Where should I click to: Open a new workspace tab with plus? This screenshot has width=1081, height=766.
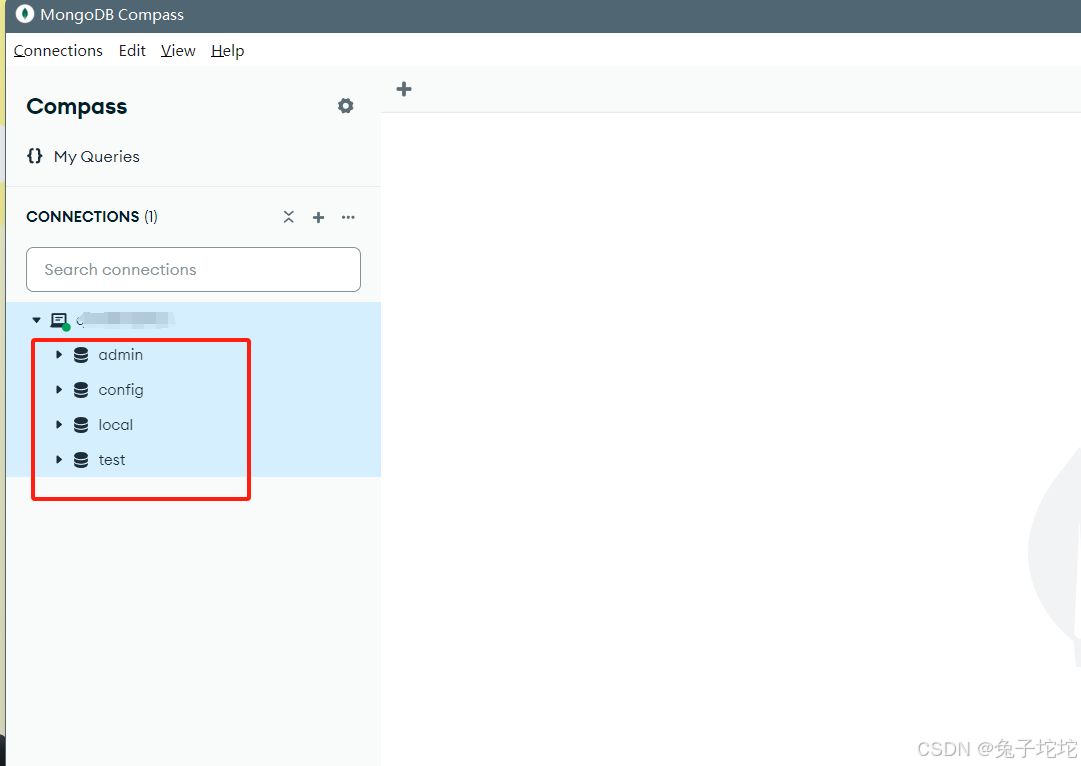404,89
